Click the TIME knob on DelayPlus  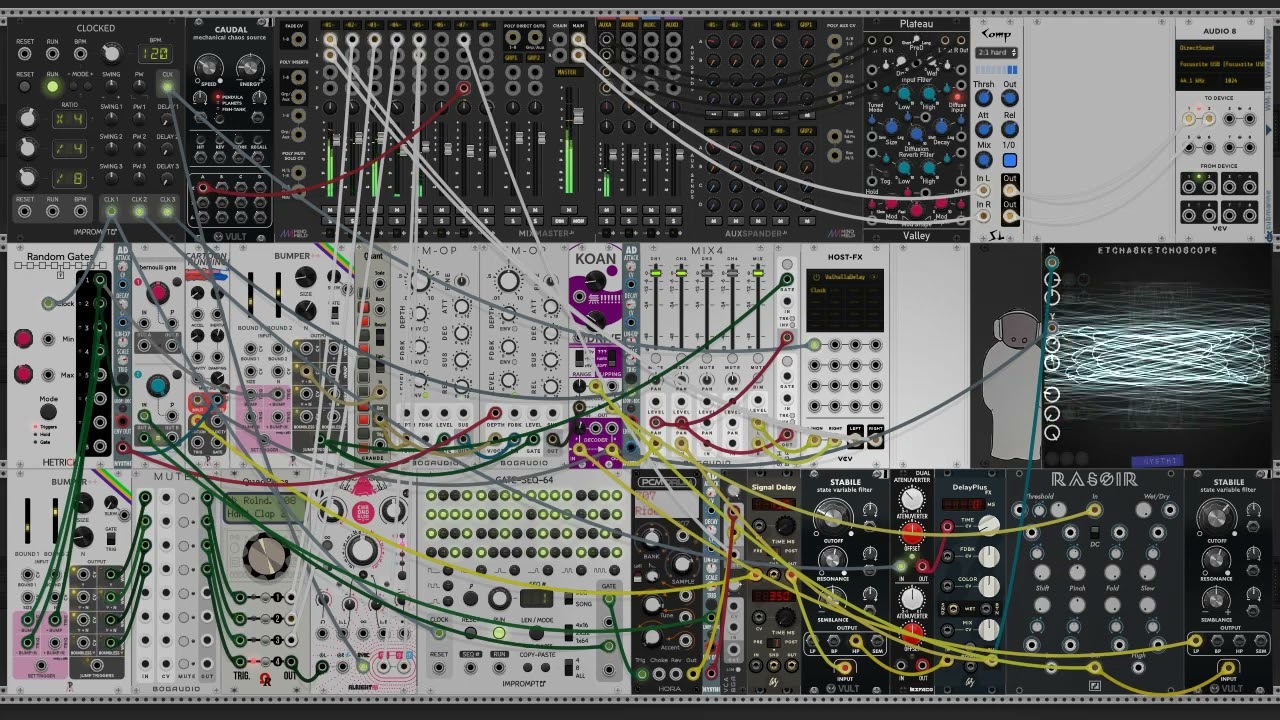[x=988, y=528]
